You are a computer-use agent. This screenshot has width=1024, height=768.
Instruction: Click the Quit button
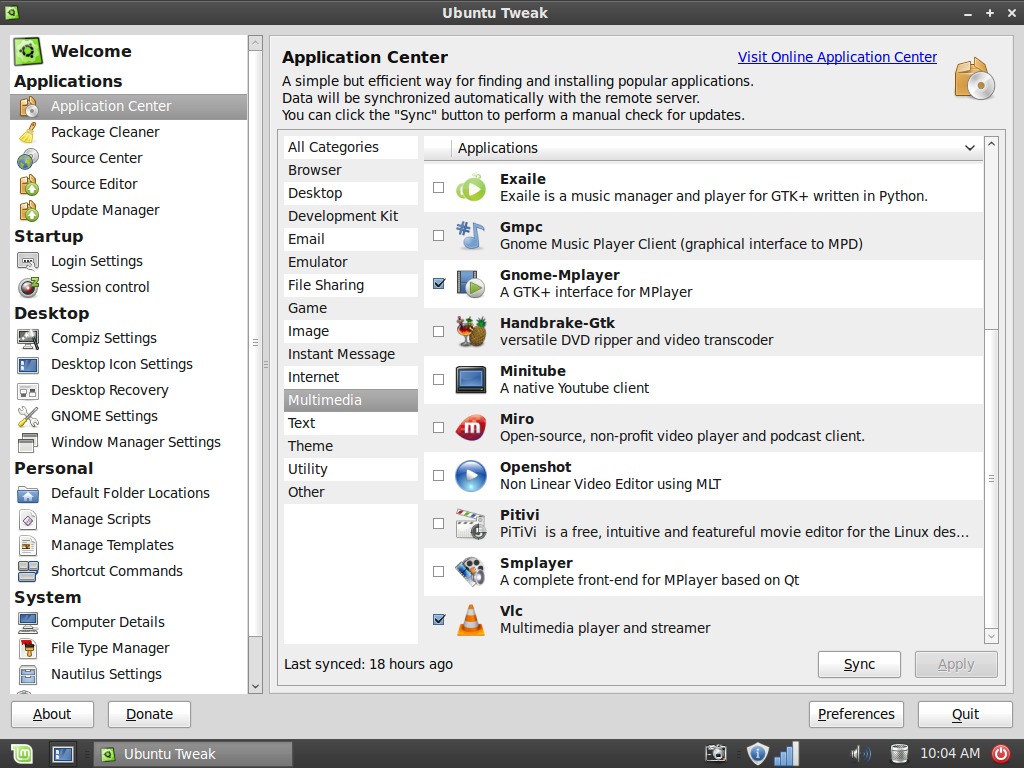tap(965, 714)
